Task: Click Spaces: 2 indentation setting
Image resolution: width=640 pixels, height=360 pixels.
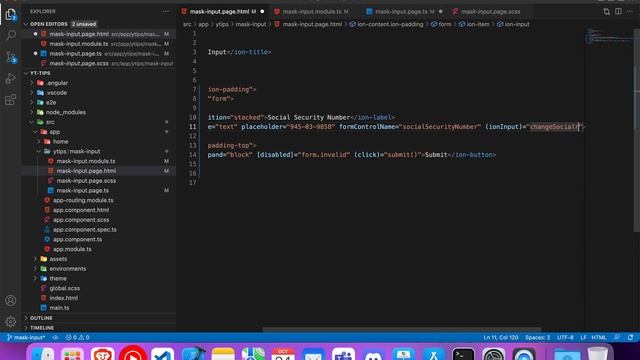Action: (538, 338)
